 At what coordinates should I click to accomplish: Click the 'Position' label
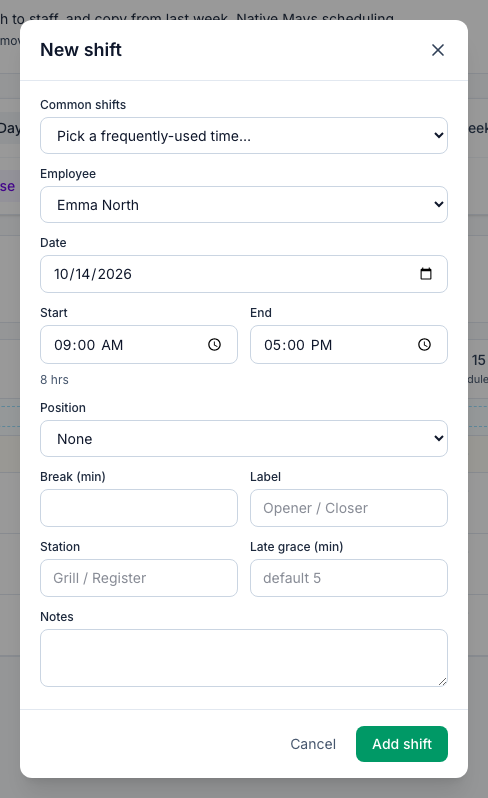[63, 408]
